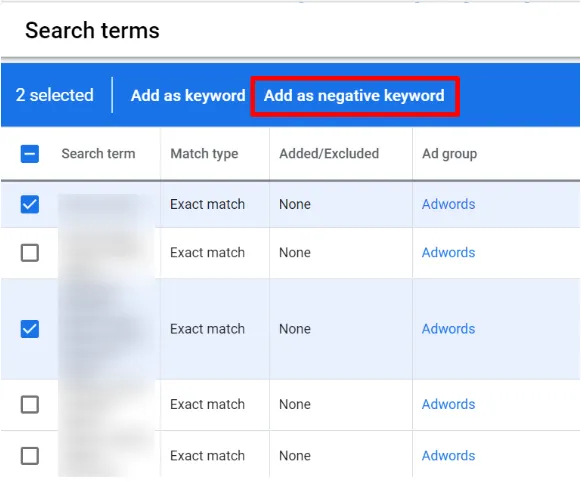Open Adwords link in first row
Screen dimensions: 581x486
448,204
